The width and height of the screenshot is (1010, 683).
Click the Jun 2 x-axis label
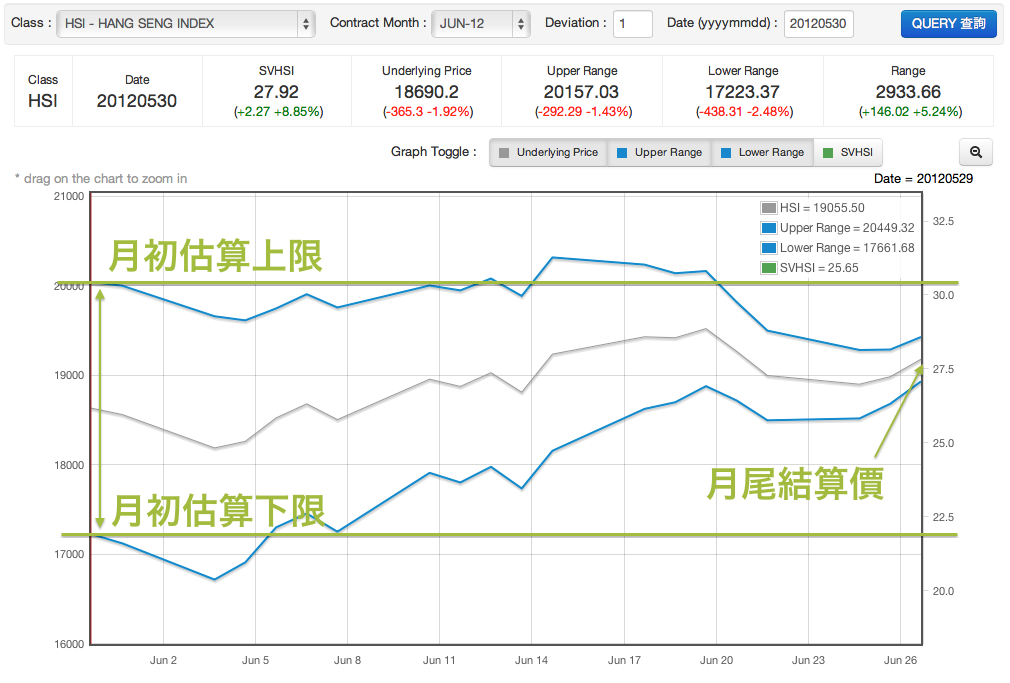[163, 660]
